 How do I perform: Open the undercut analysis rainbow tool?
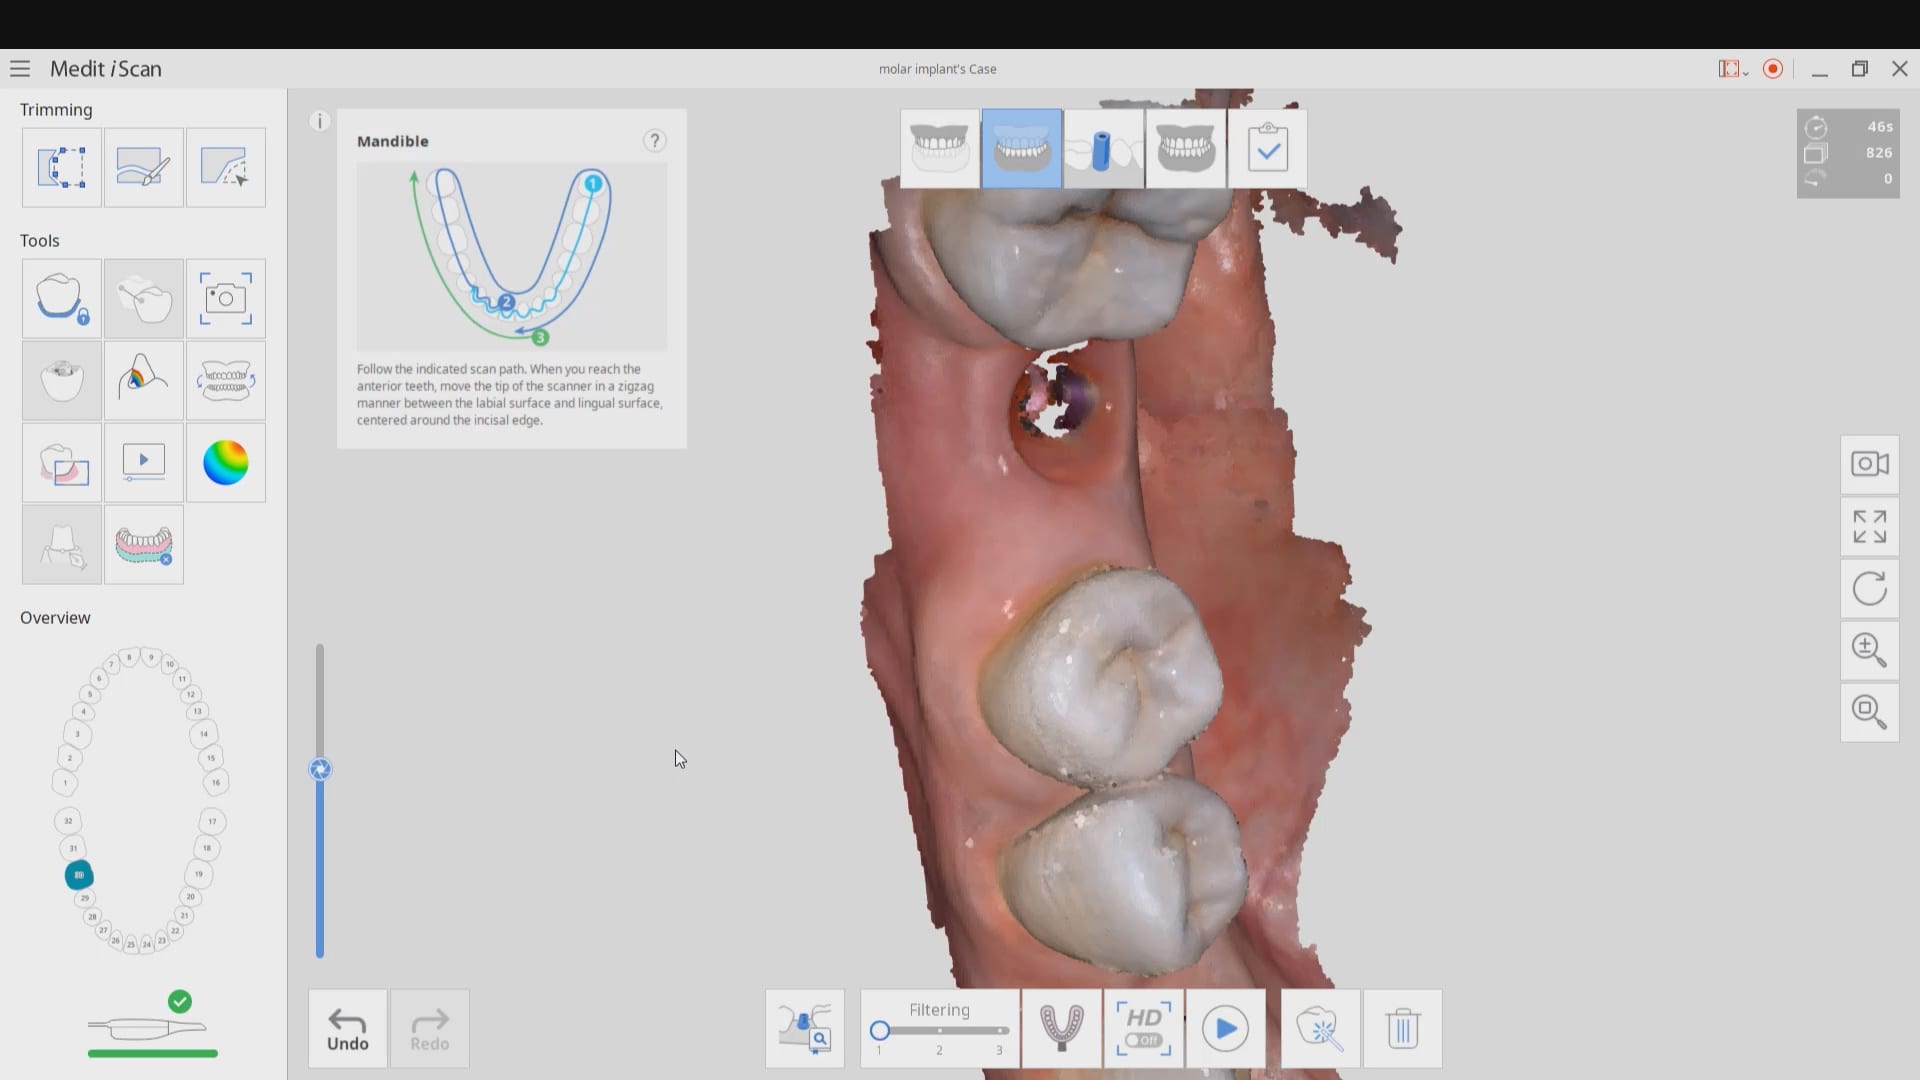[x=144, y=381]
